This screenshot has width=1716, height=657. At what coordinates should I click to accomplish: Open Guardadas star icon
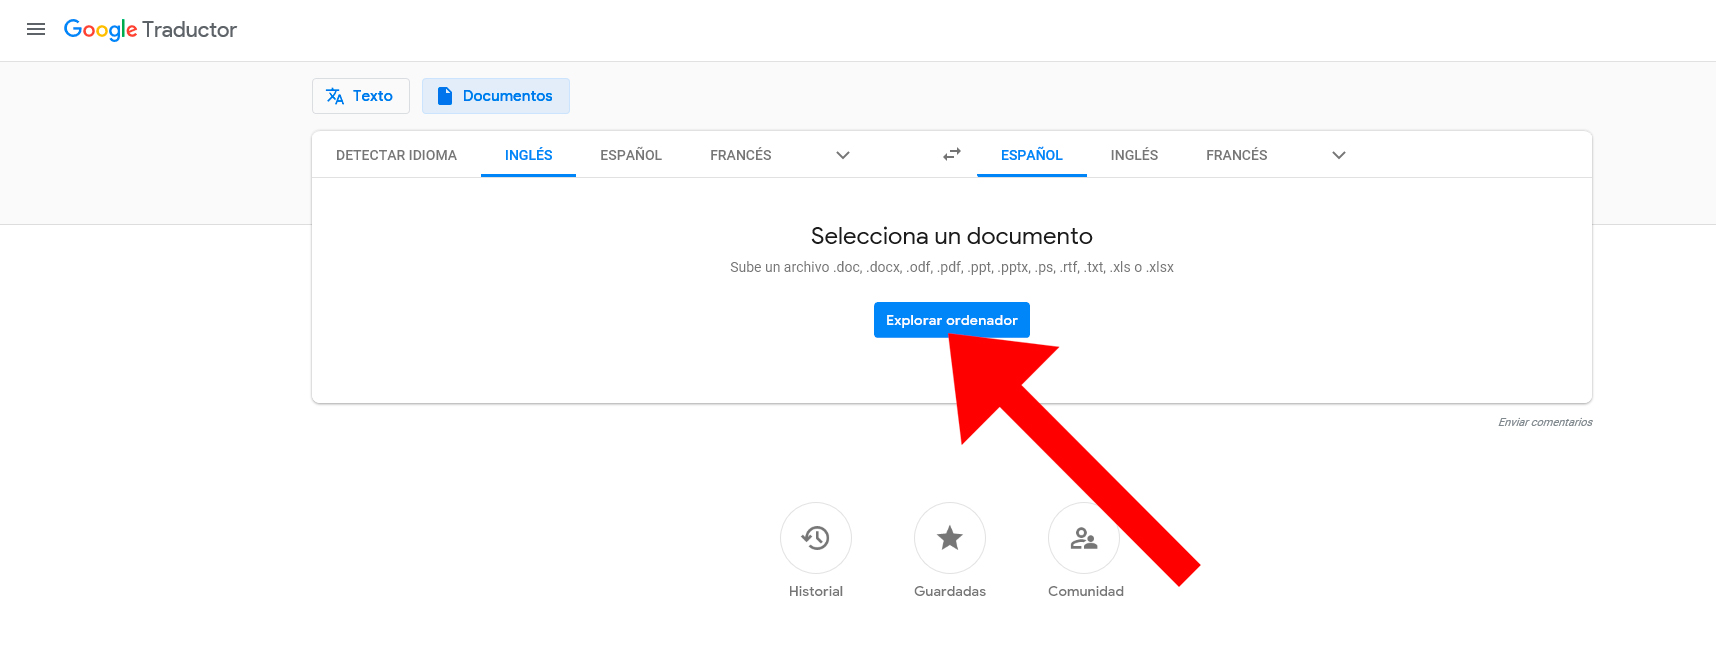[950, 538]
